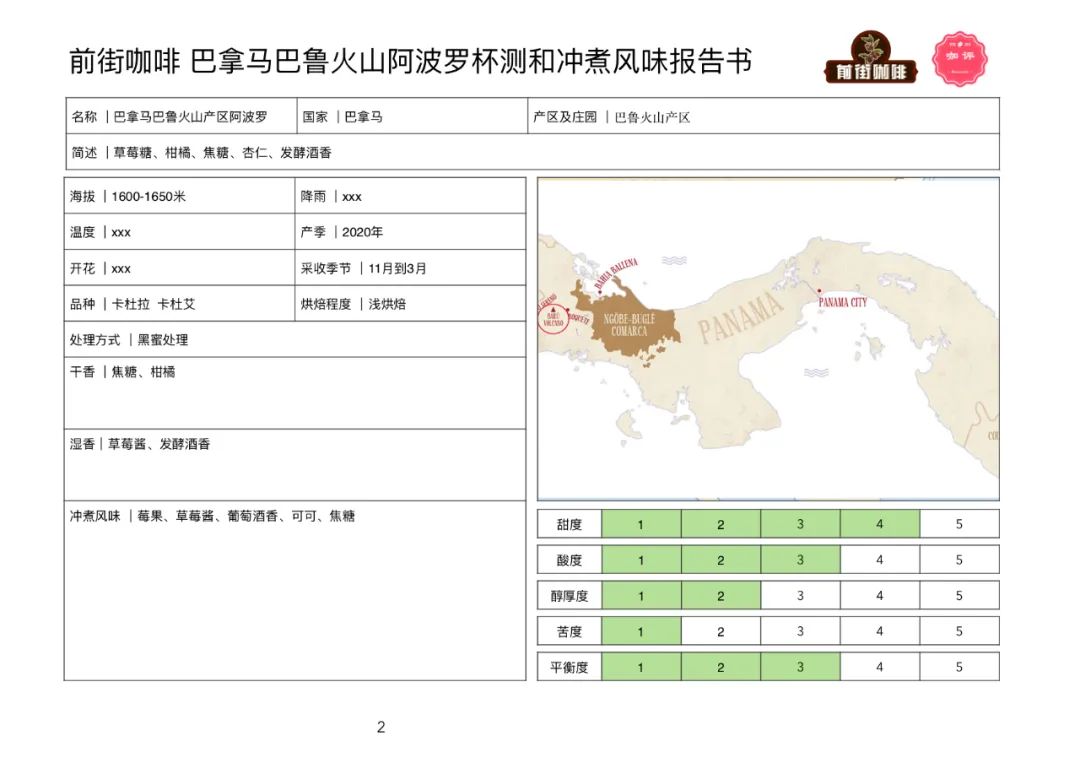The height and width of the screenshot is (763, 1080).
Task: Select score 5 in the 苦度 row
Action: pos(959,631)
